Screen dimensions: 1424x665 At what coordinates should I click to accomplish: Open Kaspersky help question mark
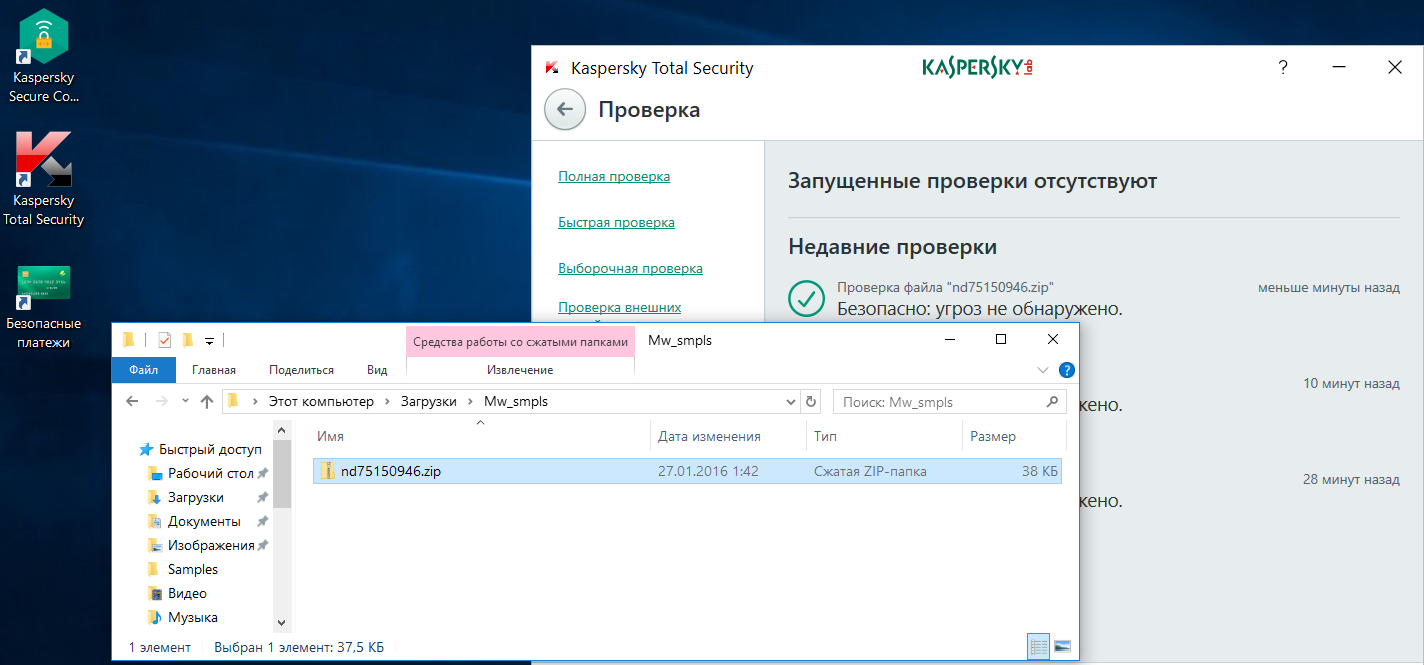tap(1283, 68)
